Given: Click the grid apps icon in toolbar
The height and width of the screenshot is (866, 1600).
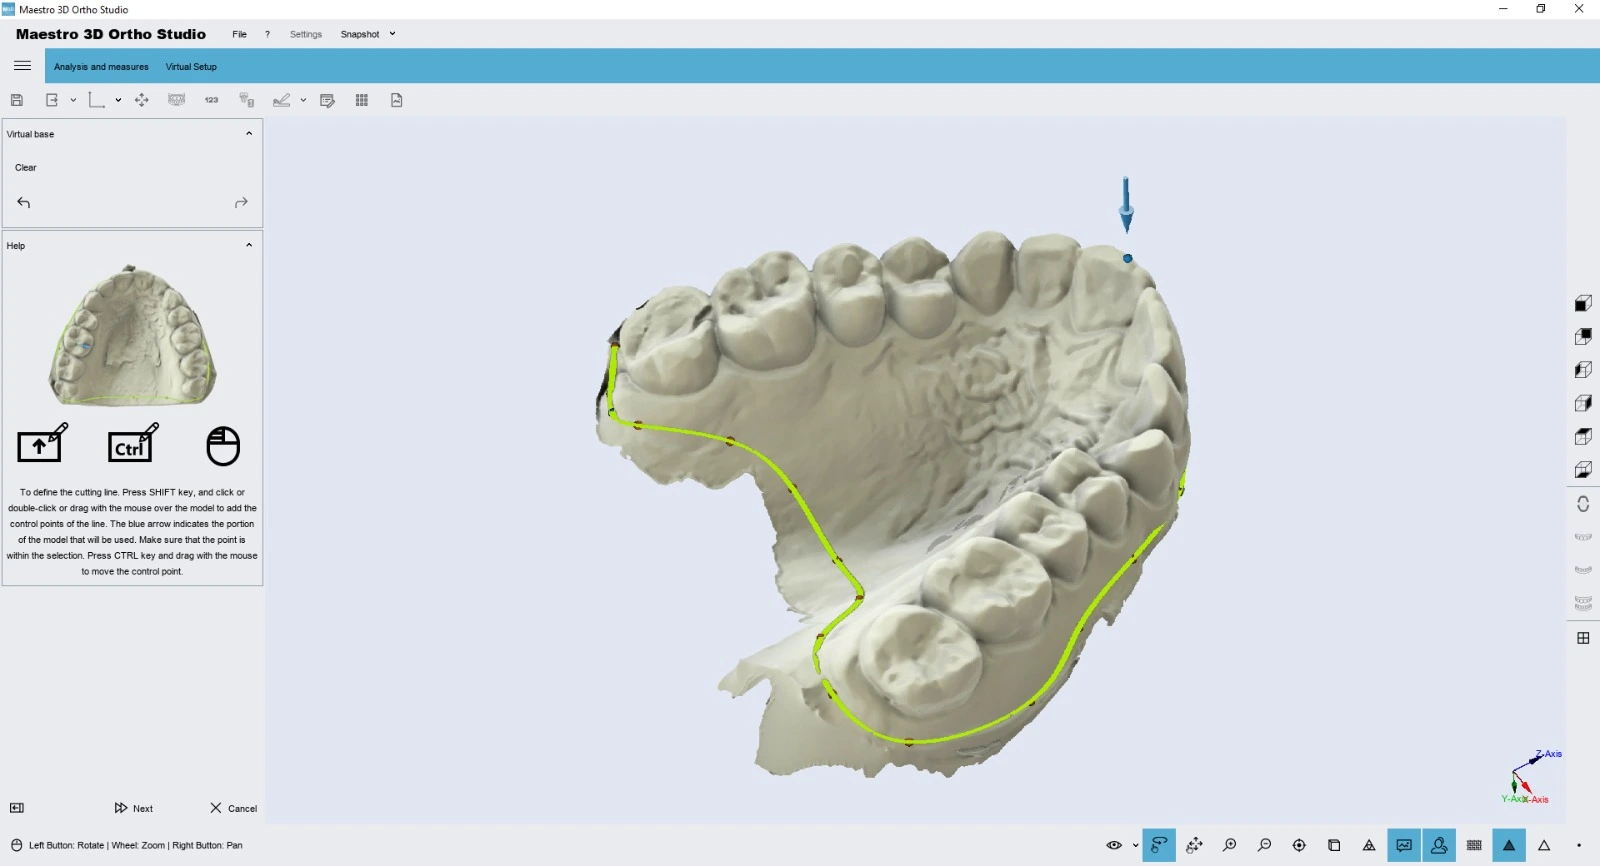Looking at the screenshot, I should click(362, 100).
